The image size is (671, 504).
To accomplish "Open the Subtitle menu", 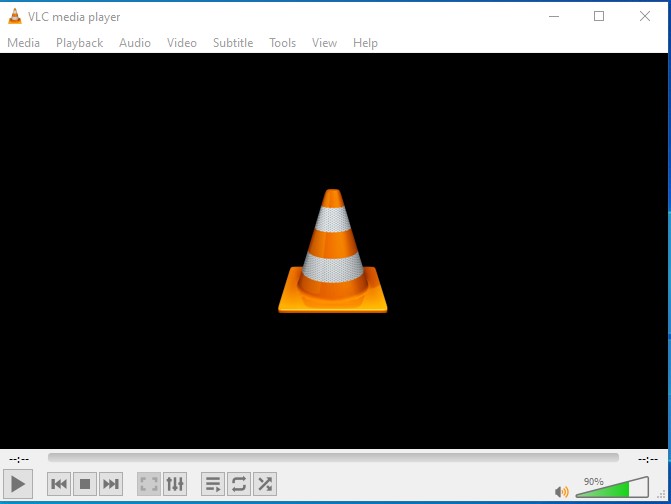I will pyautogui.click(x=233, y=43).
